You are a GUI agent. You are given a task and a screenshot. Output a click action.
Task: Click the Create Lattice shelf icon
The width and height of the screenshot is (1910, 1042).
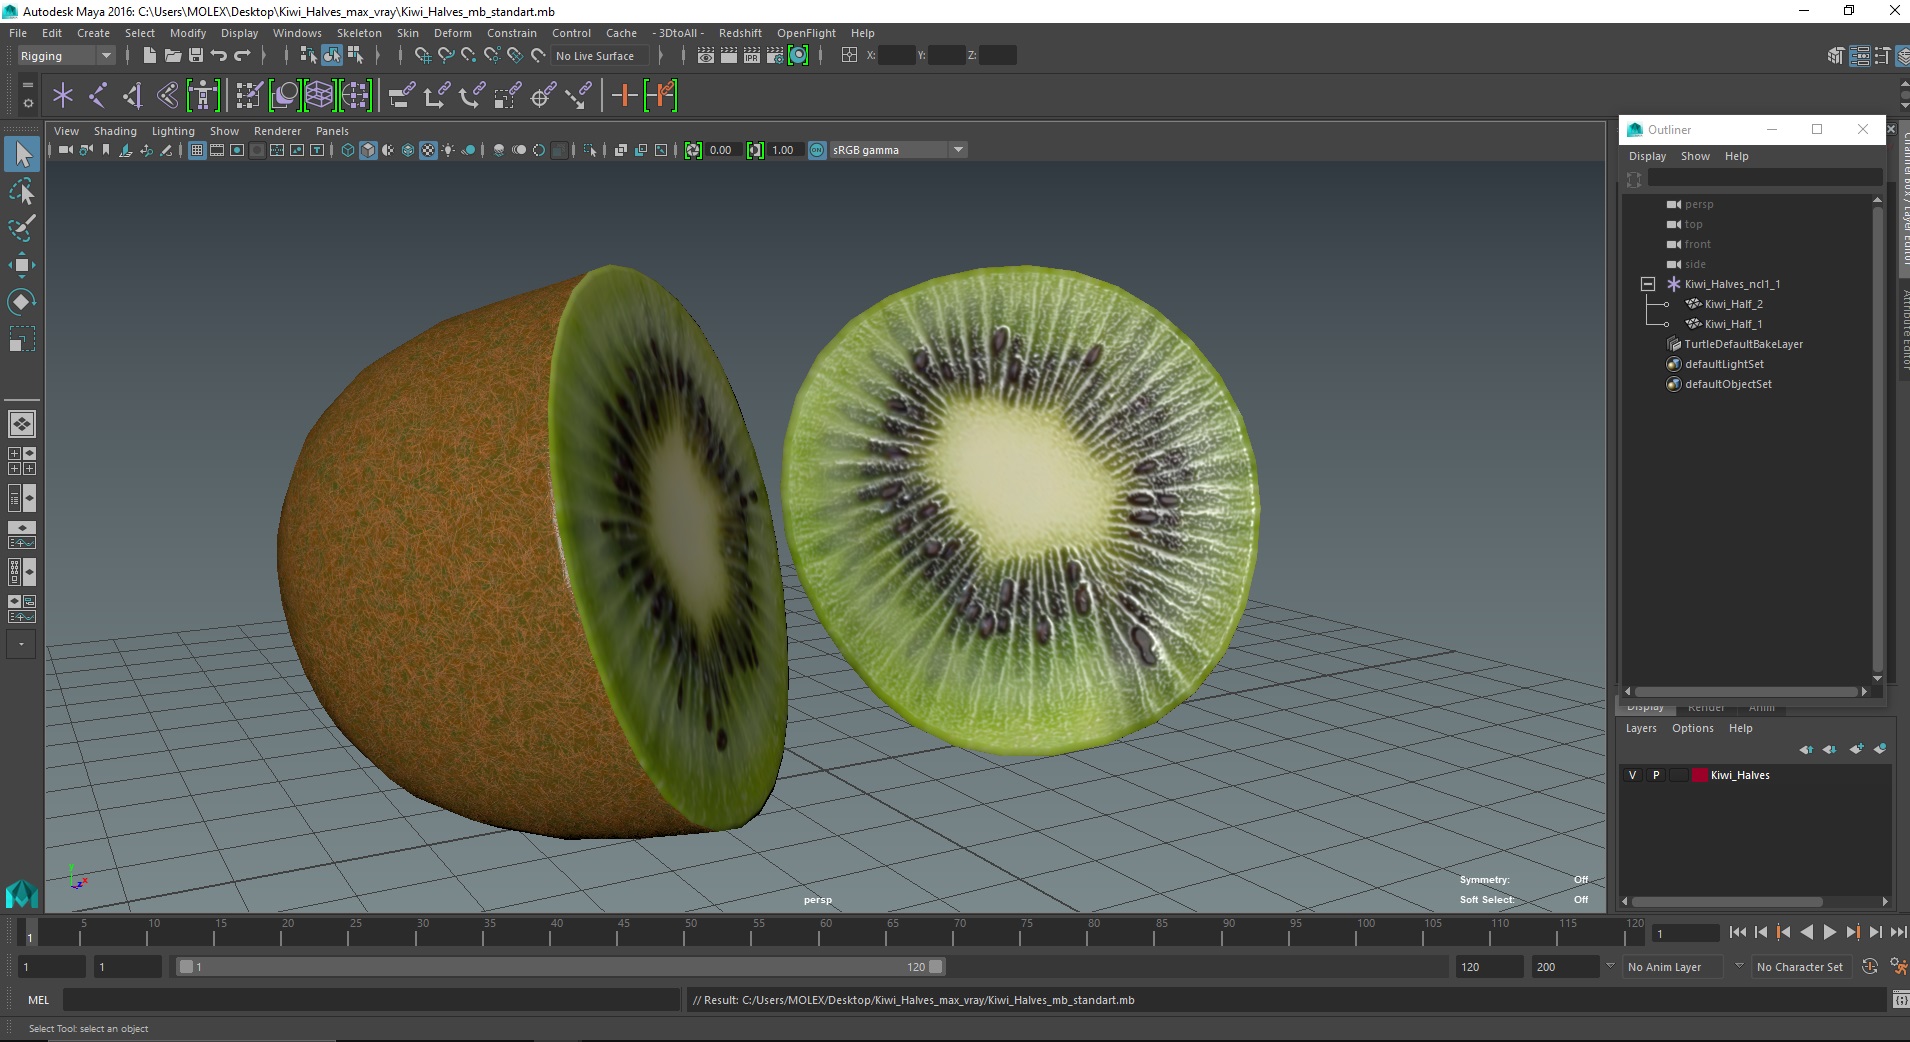319,96
